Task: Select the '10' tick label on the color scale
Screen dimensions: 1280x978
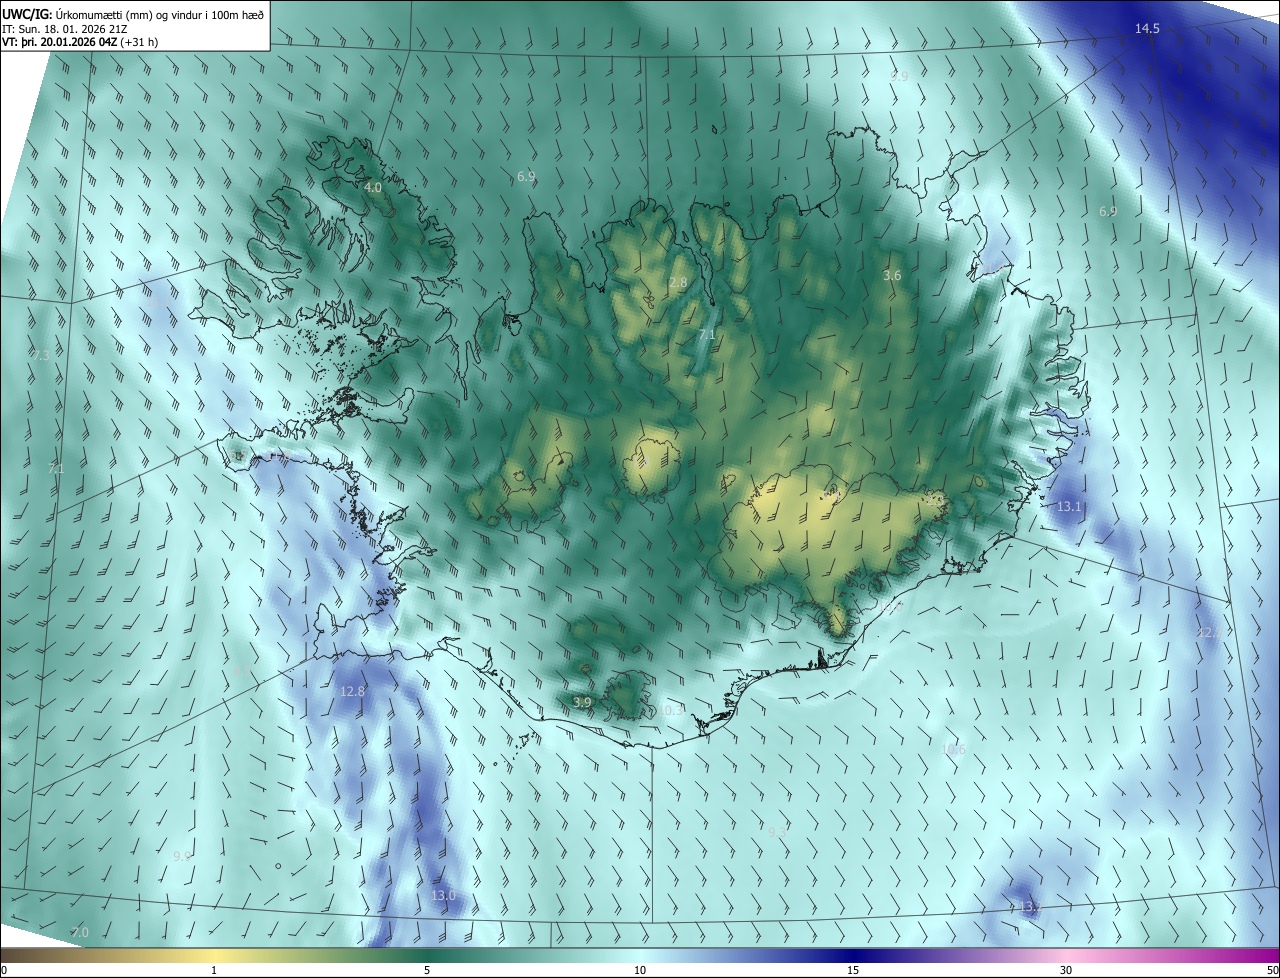Action: tap(640, 971)
